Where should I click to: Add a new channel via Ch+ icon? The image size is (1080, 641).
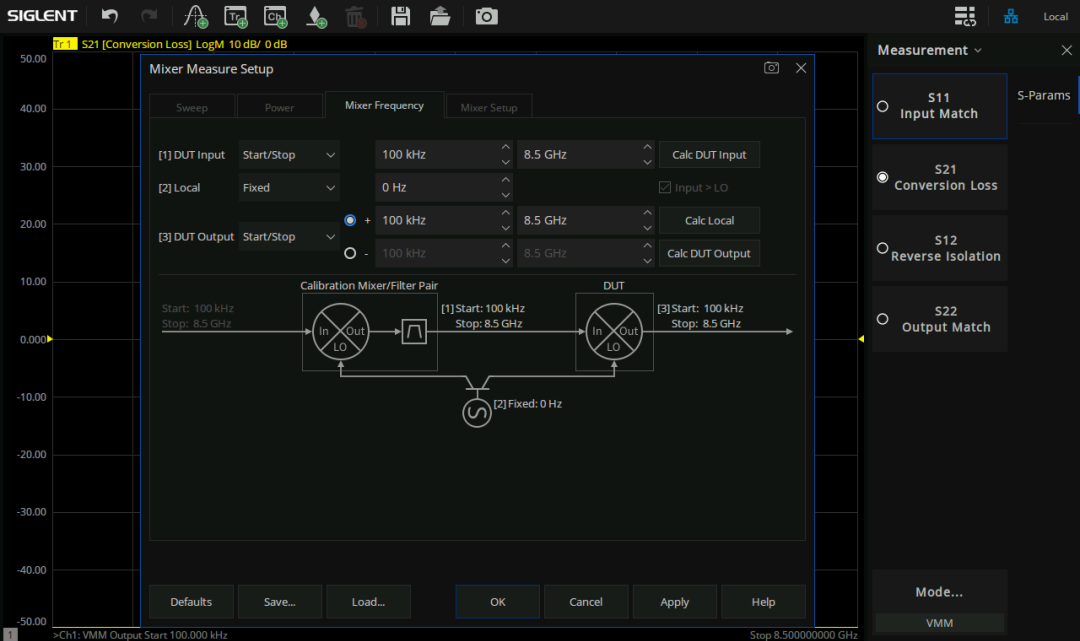tap(275, 16)
